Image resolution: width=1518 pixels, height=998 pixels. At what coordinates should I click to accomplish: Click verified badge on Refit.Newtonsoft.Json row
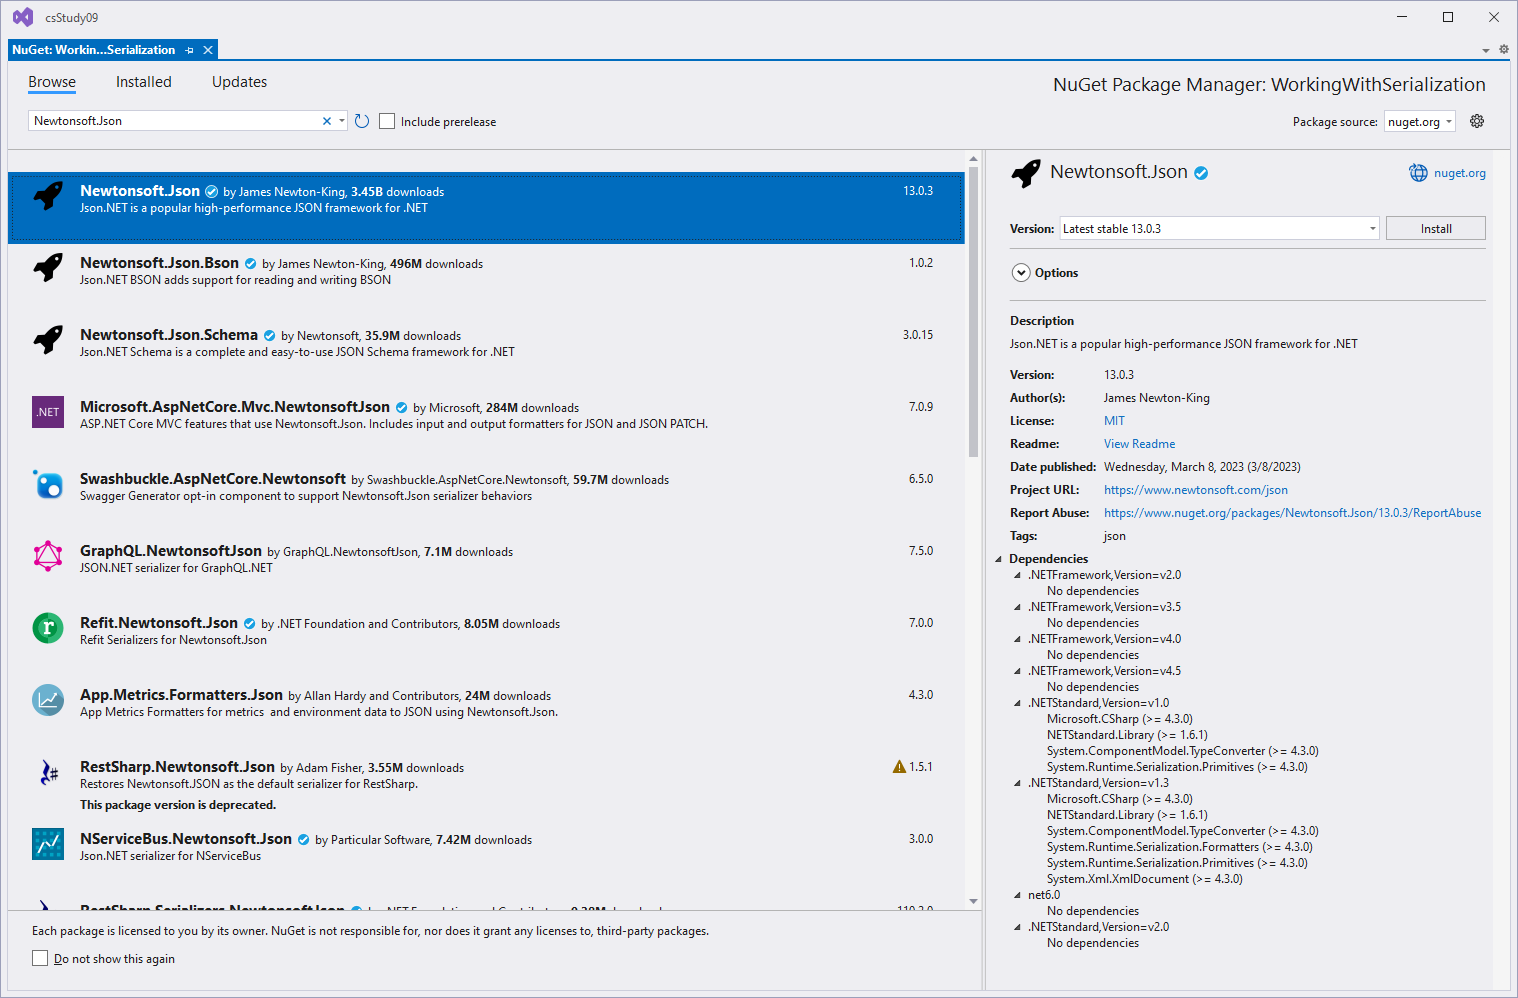tap(249, 624)
